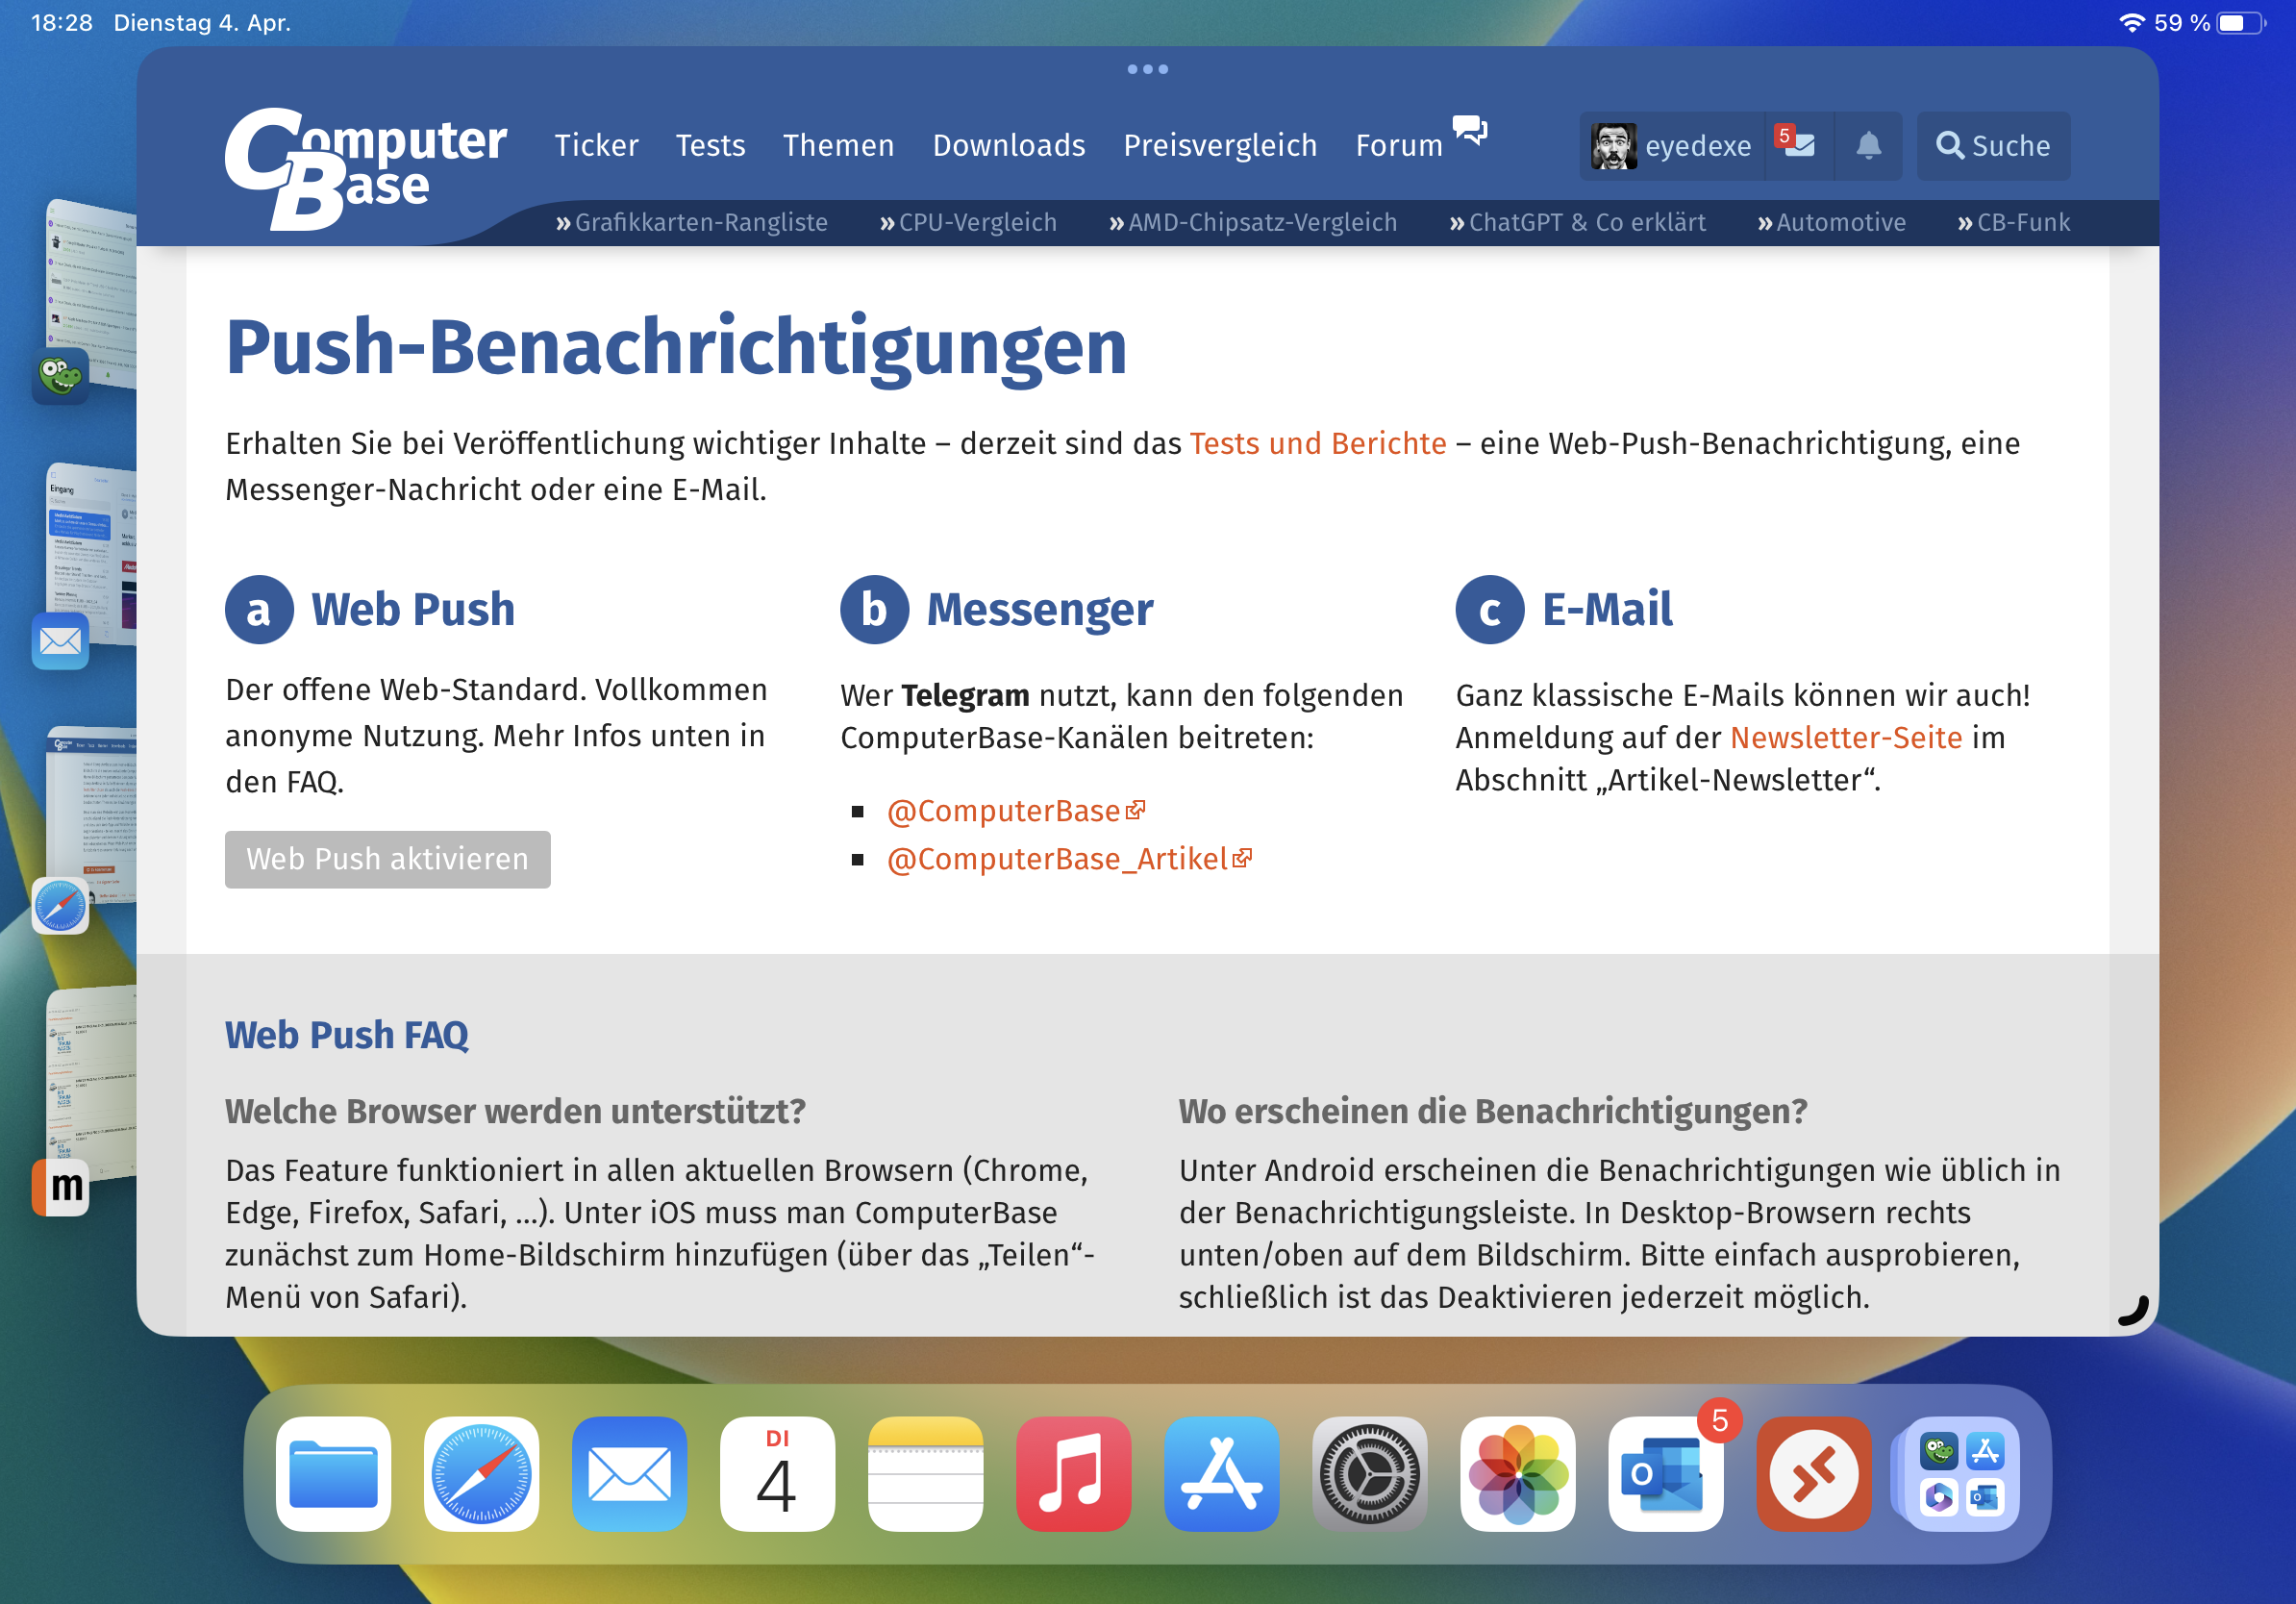Screen dimensions: 2296x1604
Task: Open Microsoft Outlook in the dock
Action: [x=1664, y=1473]
